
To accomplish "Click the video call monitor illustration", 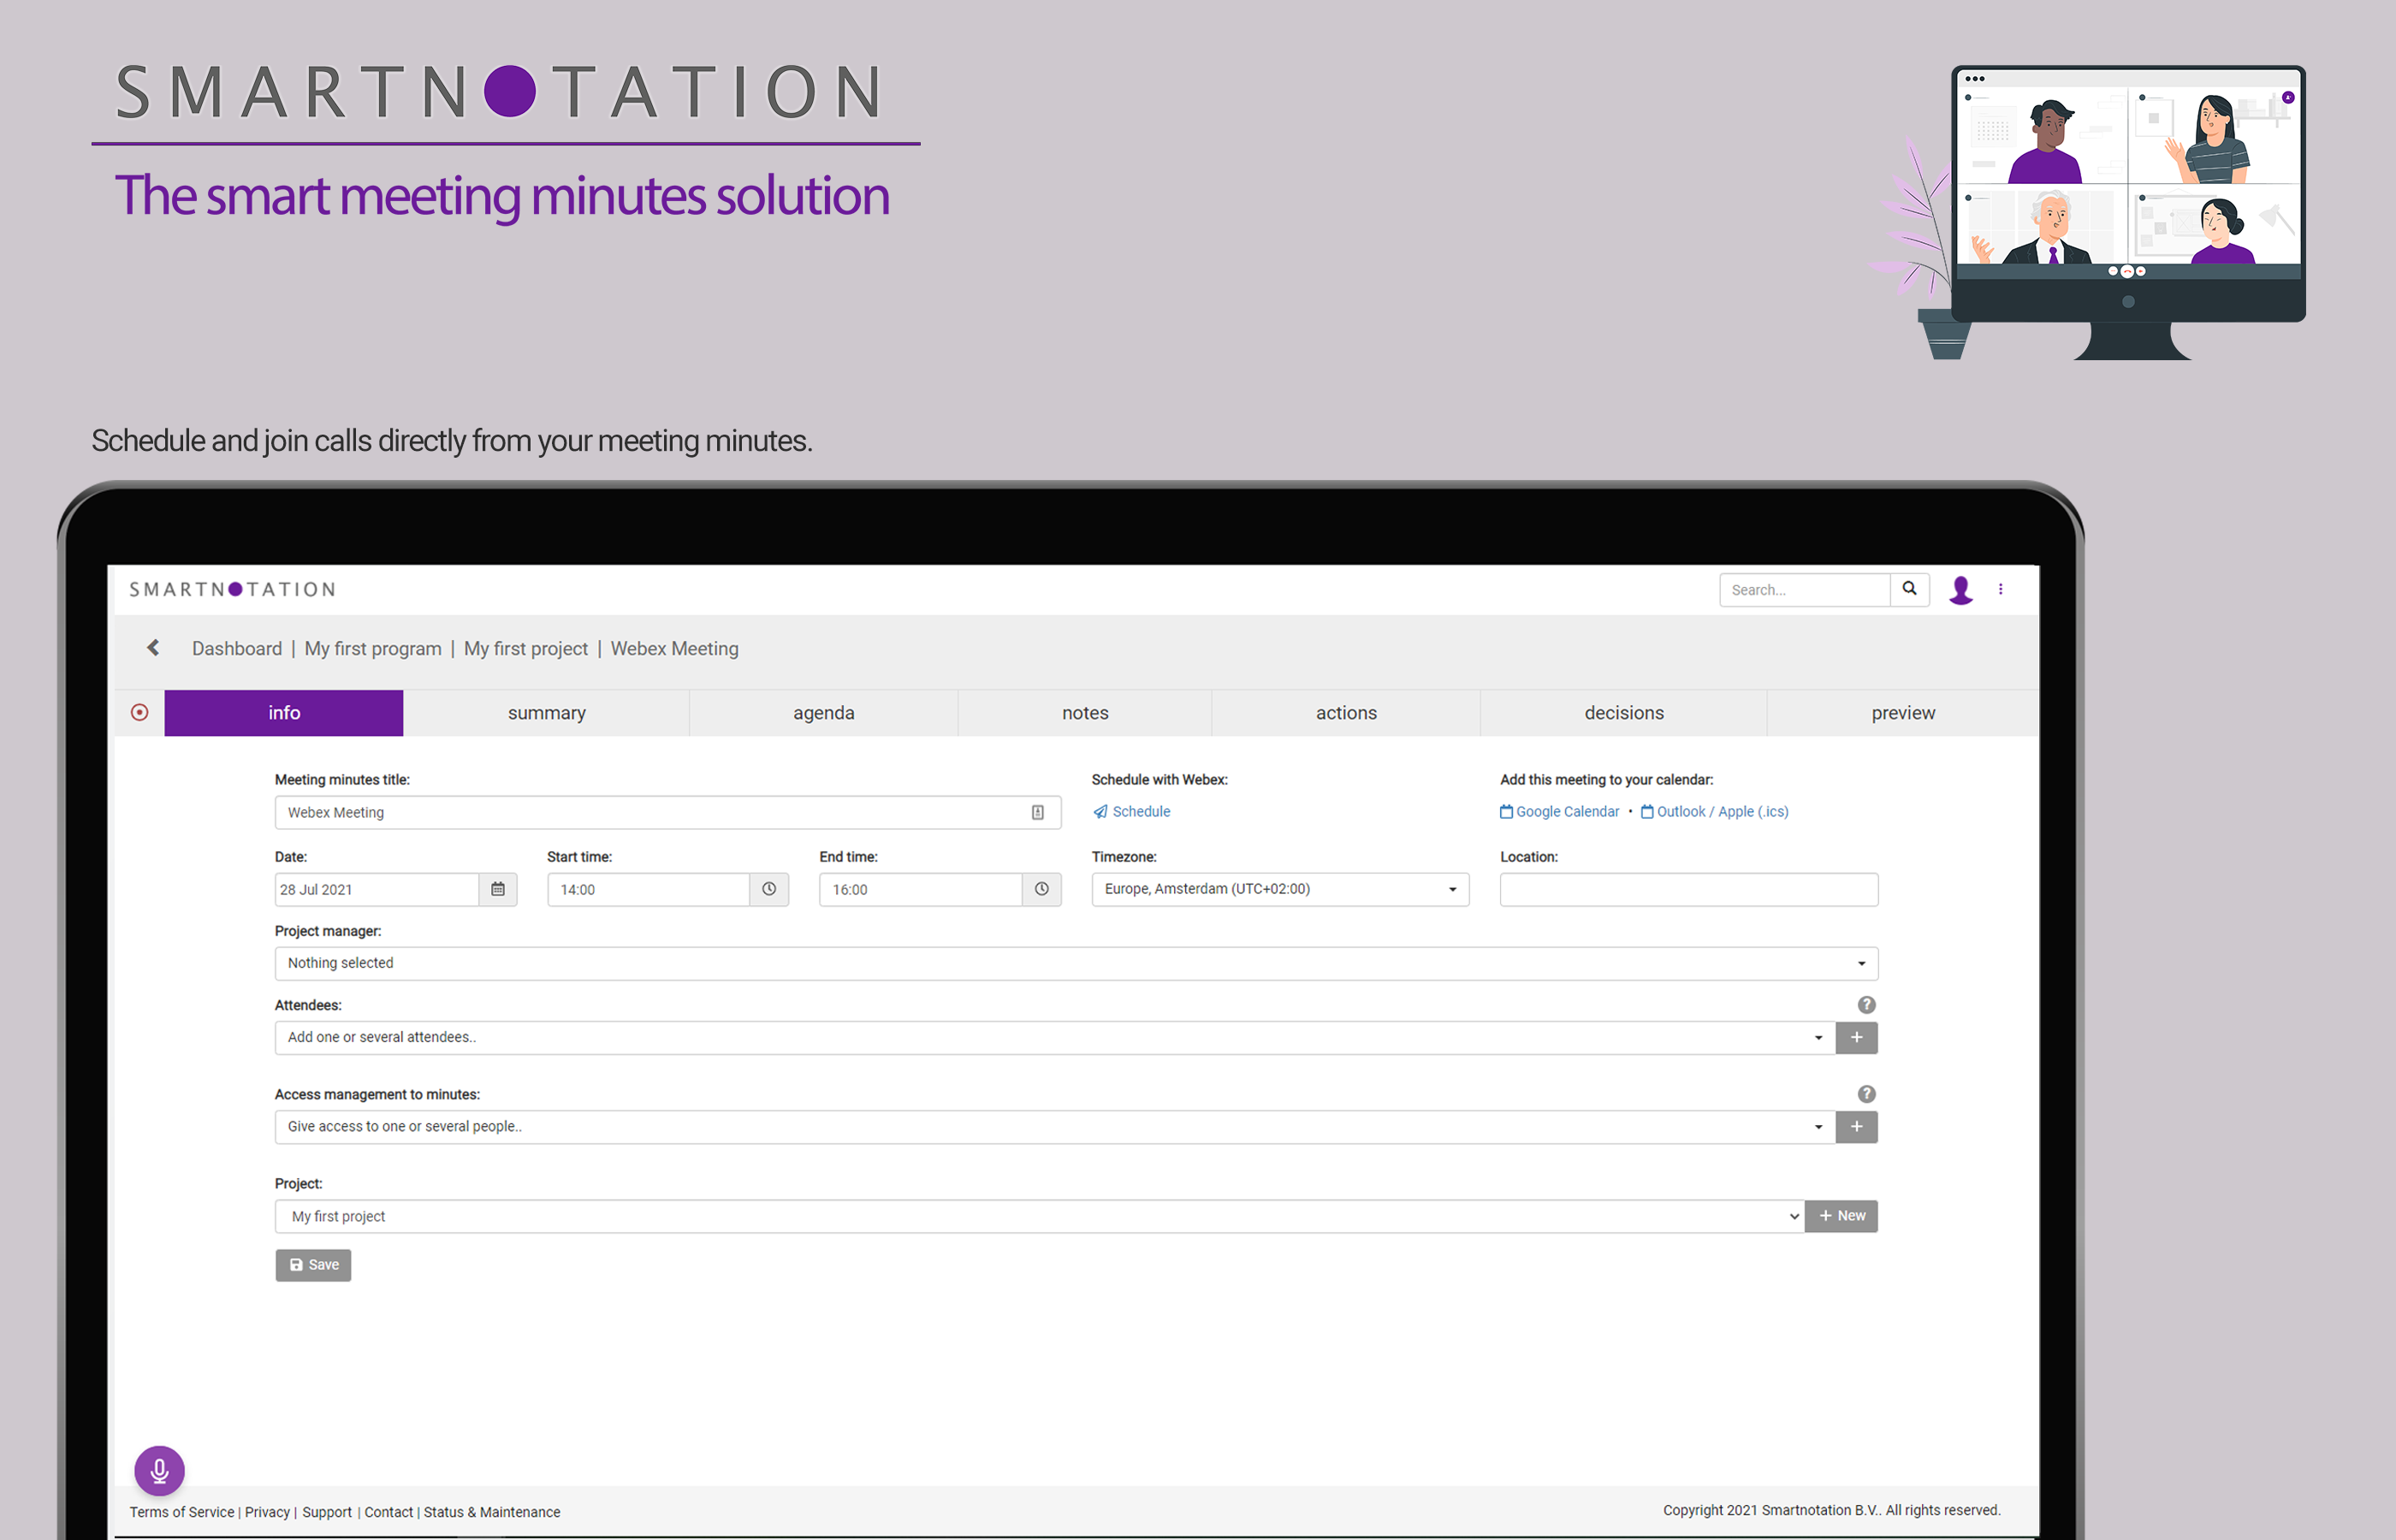I will pyautogui.click(x=2127, y=212).
